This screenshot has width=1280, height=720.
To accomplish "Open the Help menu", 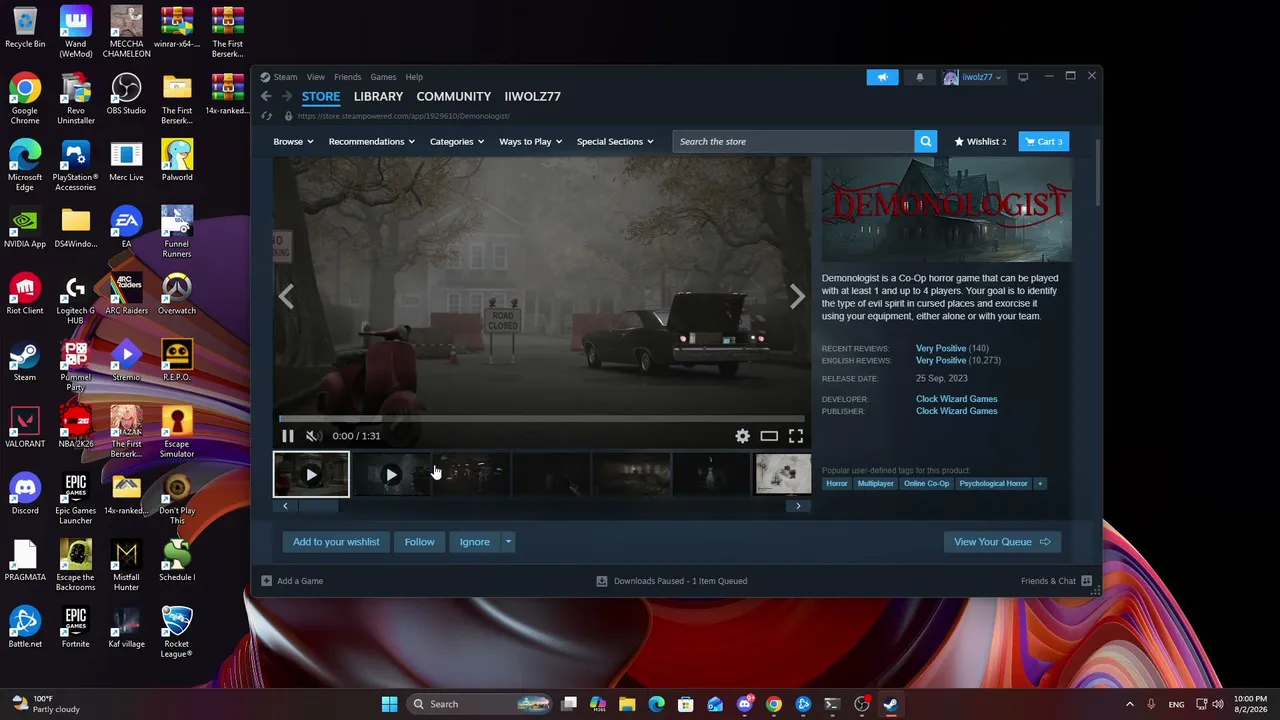I will tap(414, 77).
